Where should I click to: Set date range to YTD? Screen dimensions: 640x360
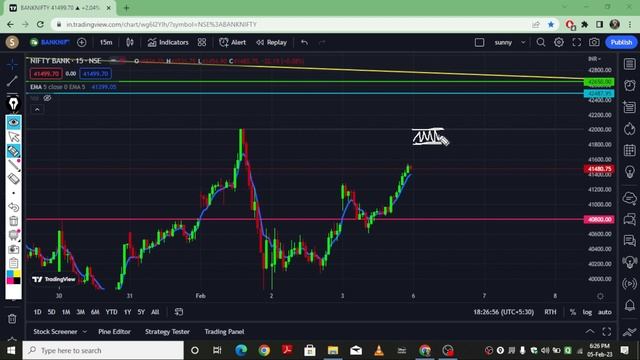point(111,312)
